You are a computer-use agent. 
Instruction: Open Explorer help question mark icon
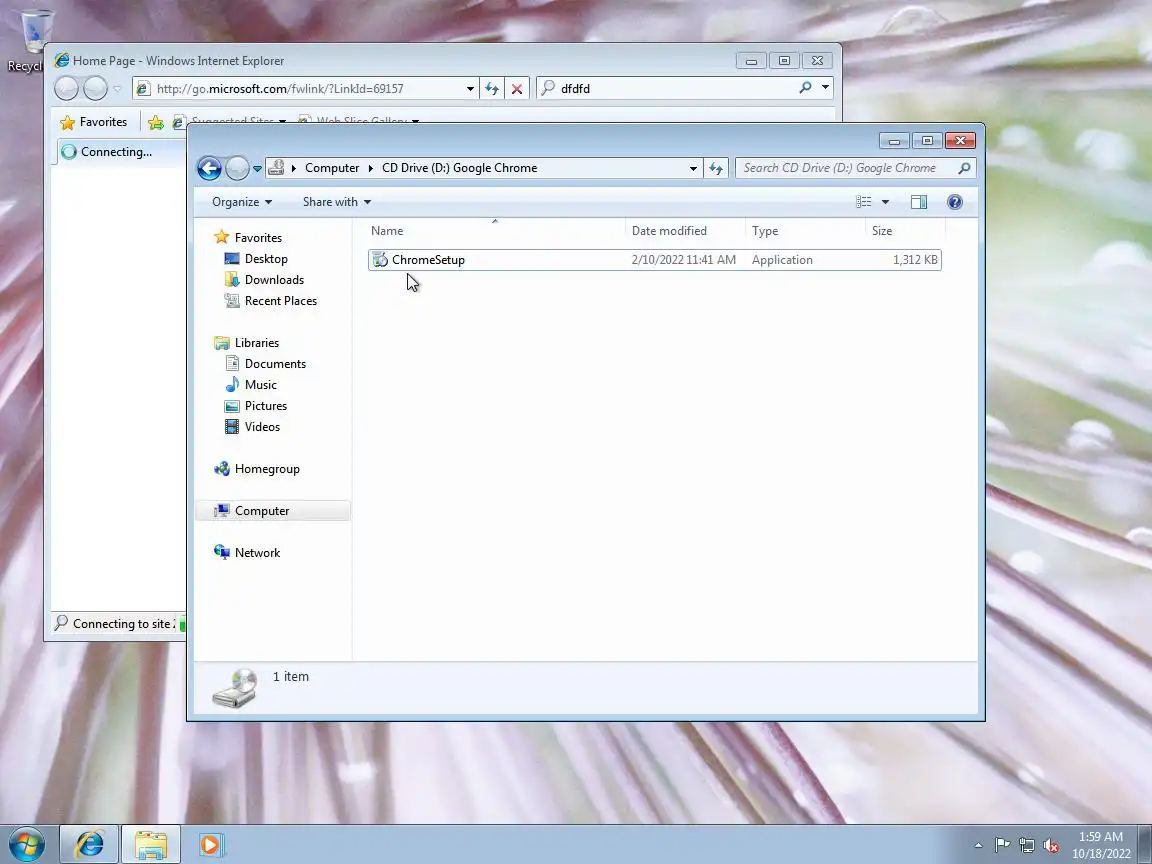(x=954, y=202)
